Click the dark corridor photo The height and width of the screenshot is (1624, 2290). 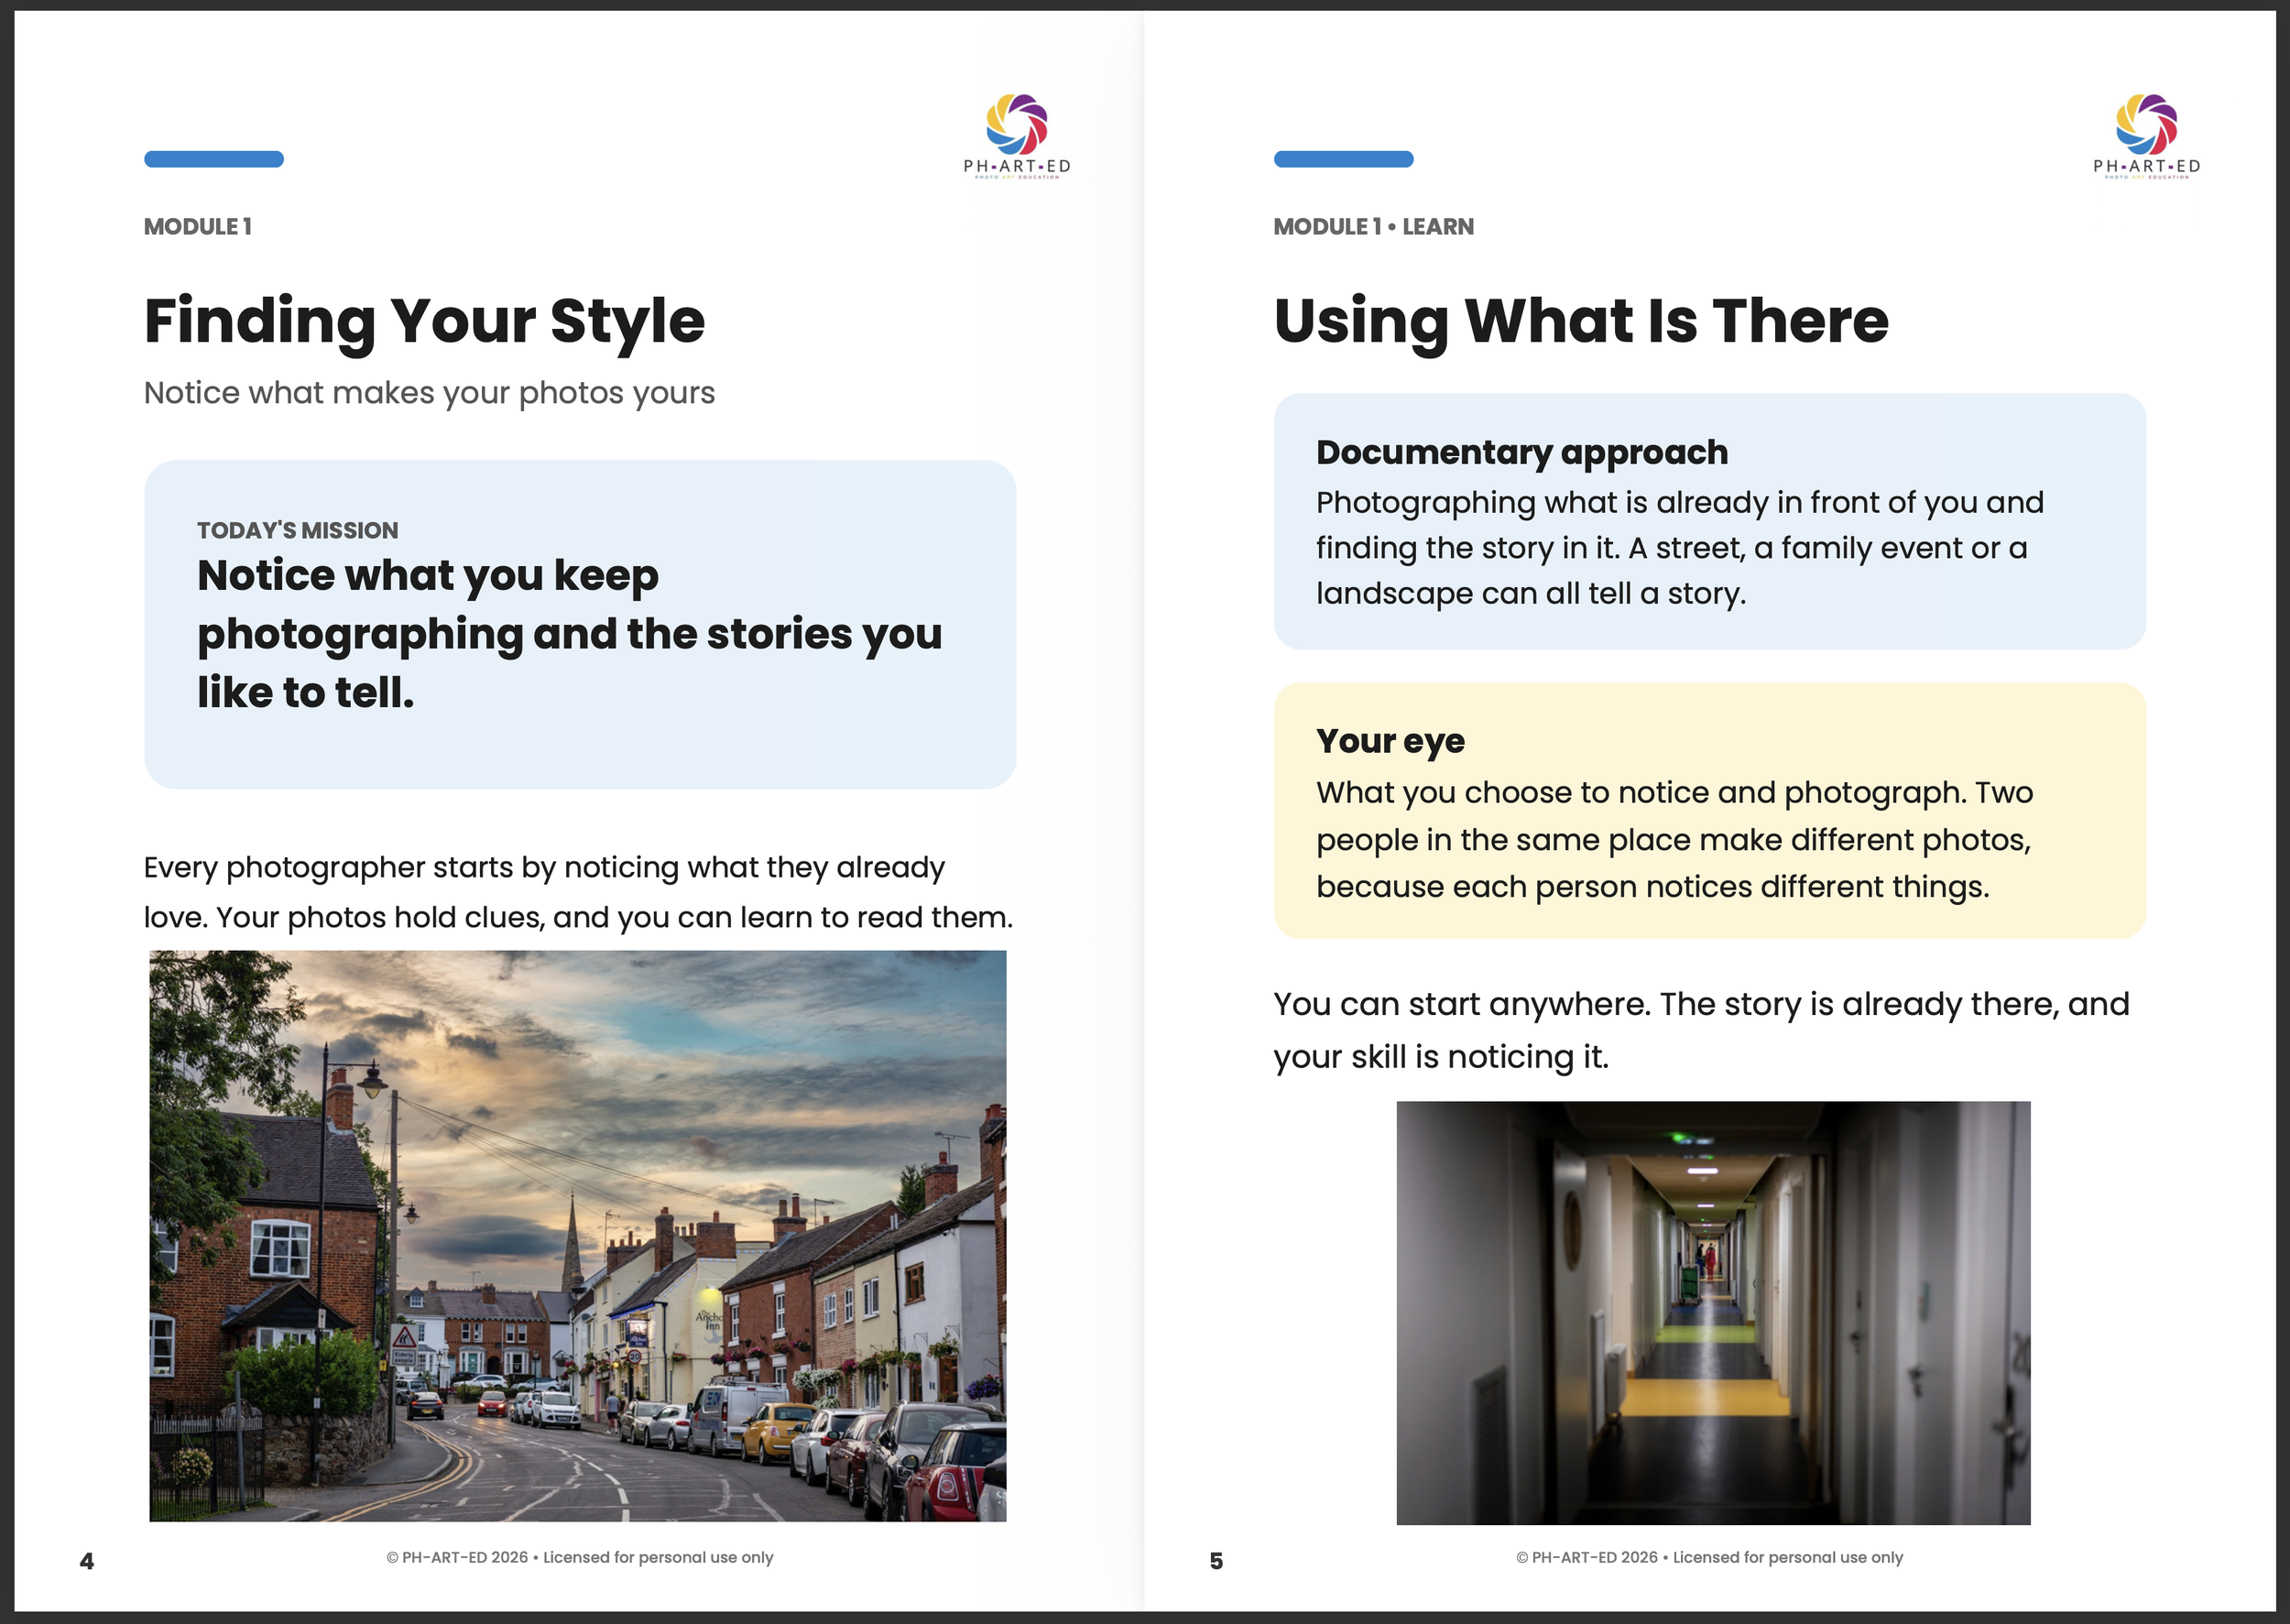tap(1713, 1312)
